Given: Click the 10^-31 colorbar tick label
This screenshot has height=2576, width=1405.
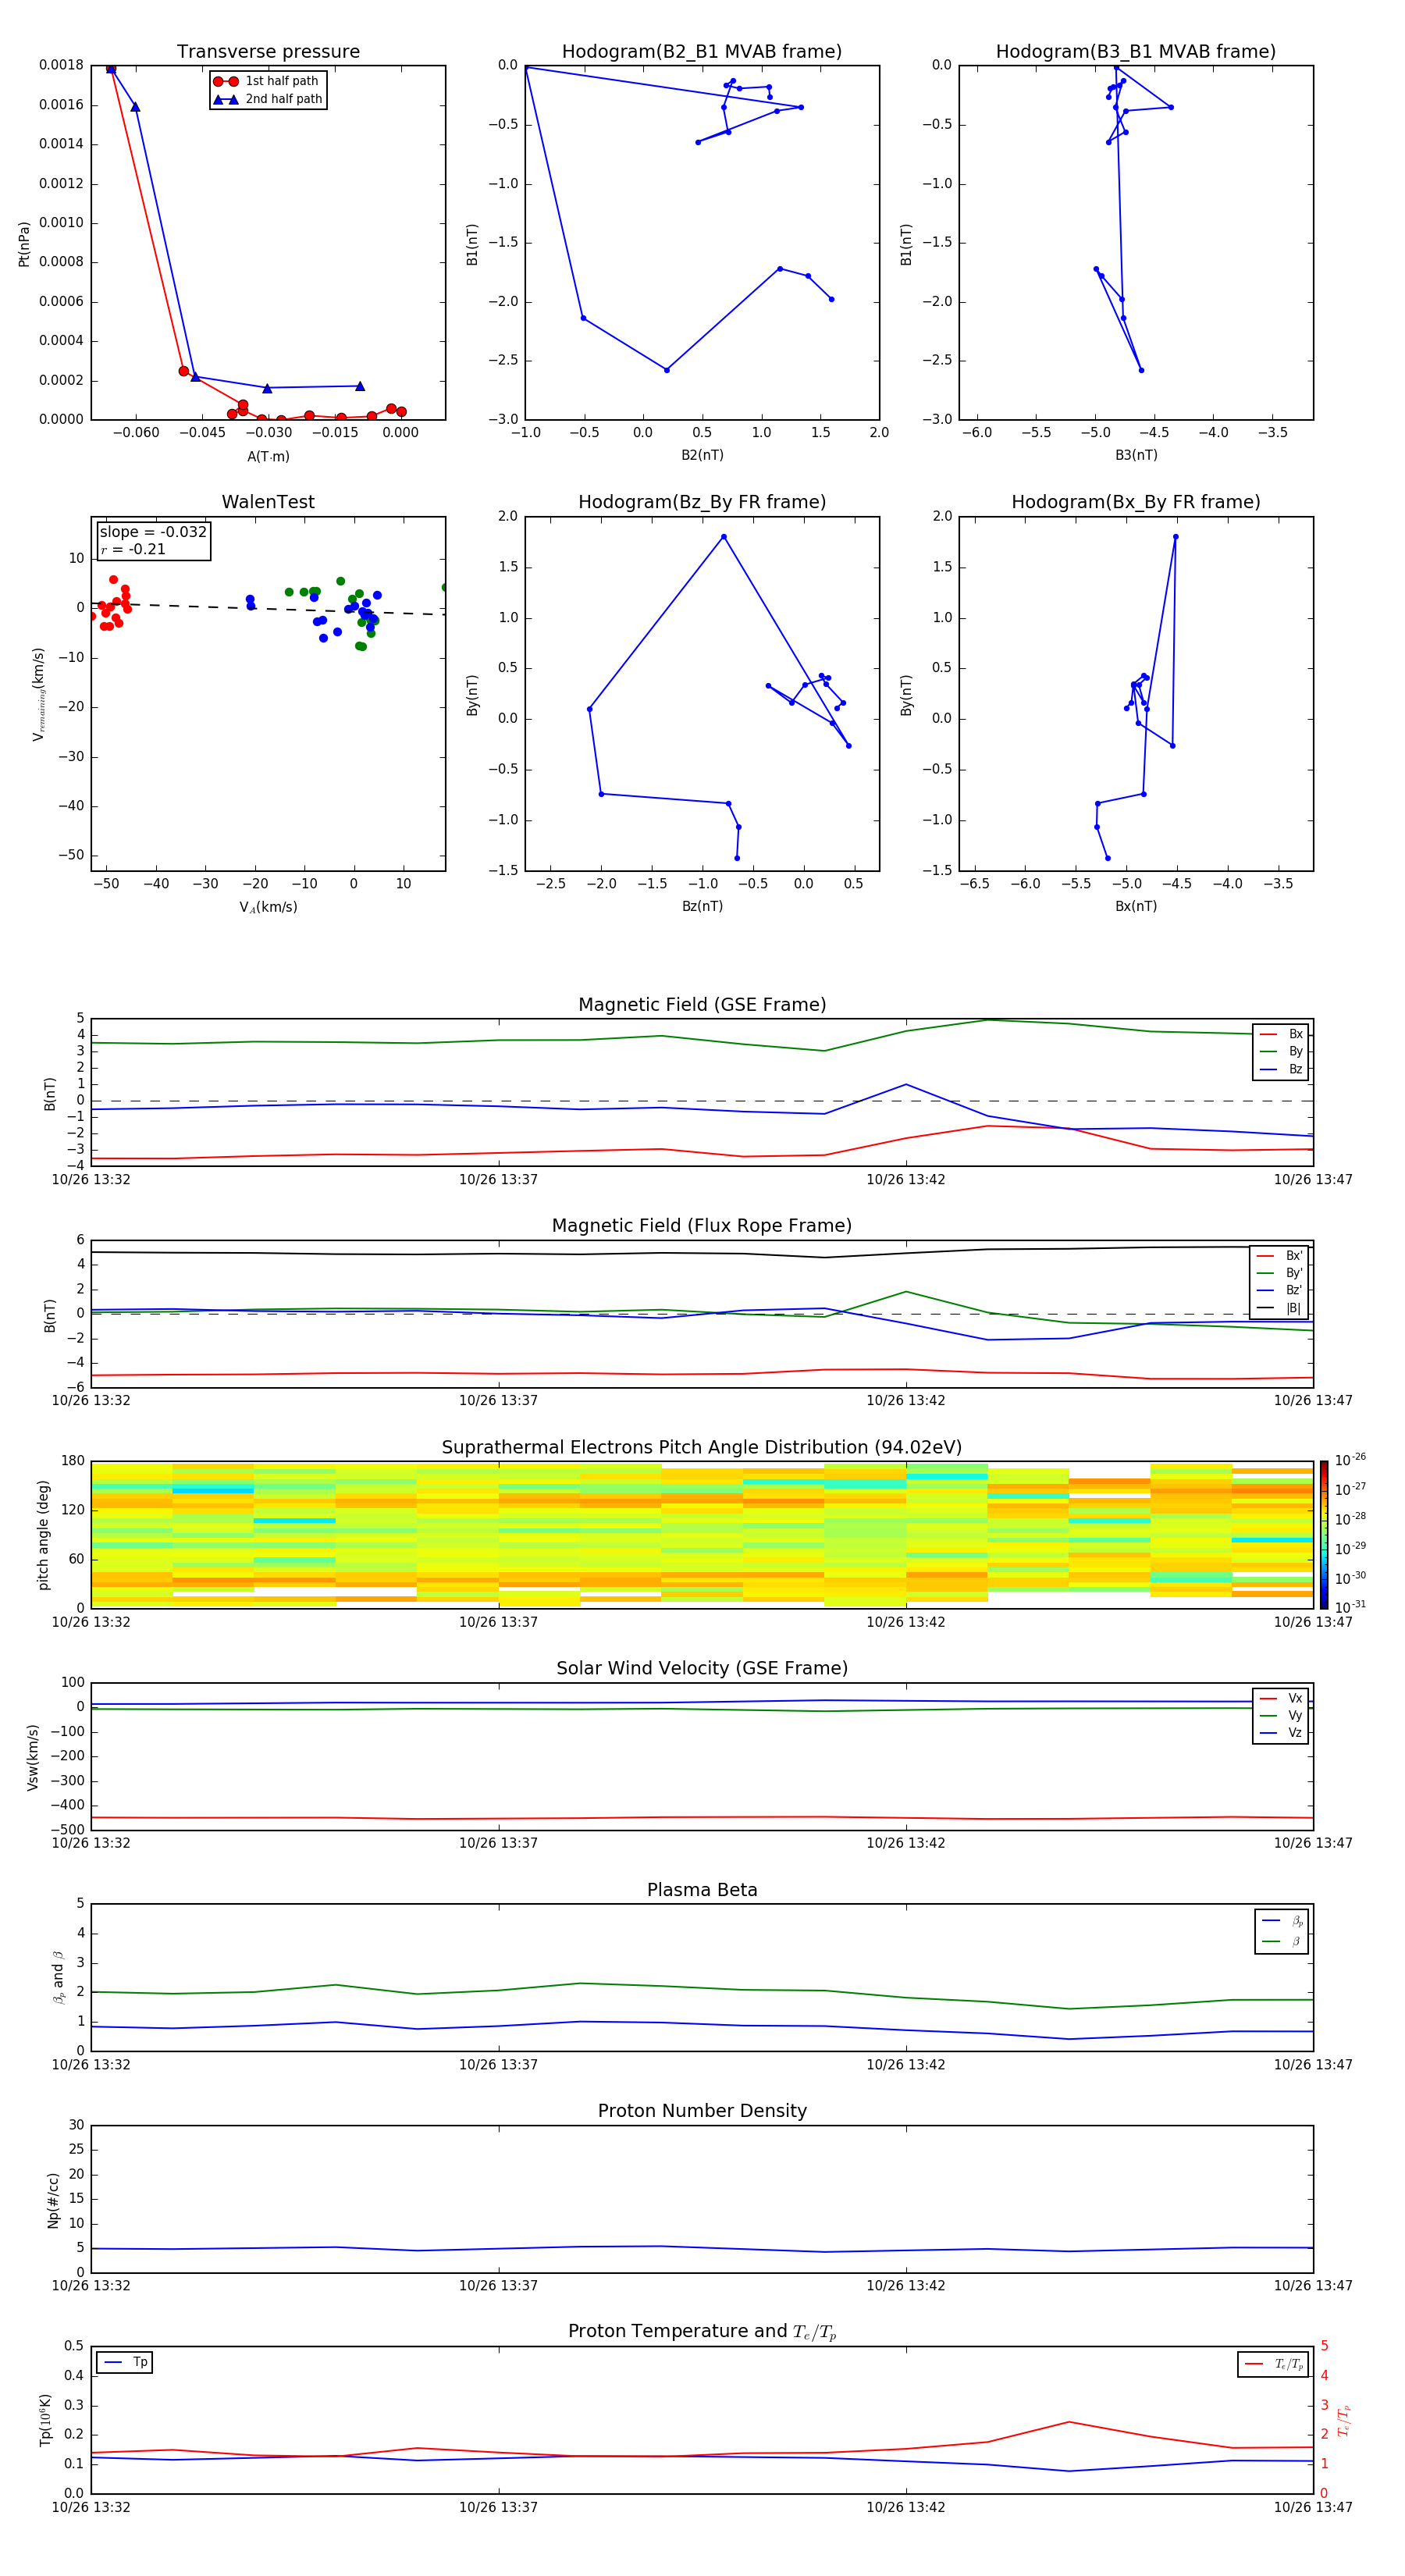Looking at the screenshot, I should coord(1350,1607).
